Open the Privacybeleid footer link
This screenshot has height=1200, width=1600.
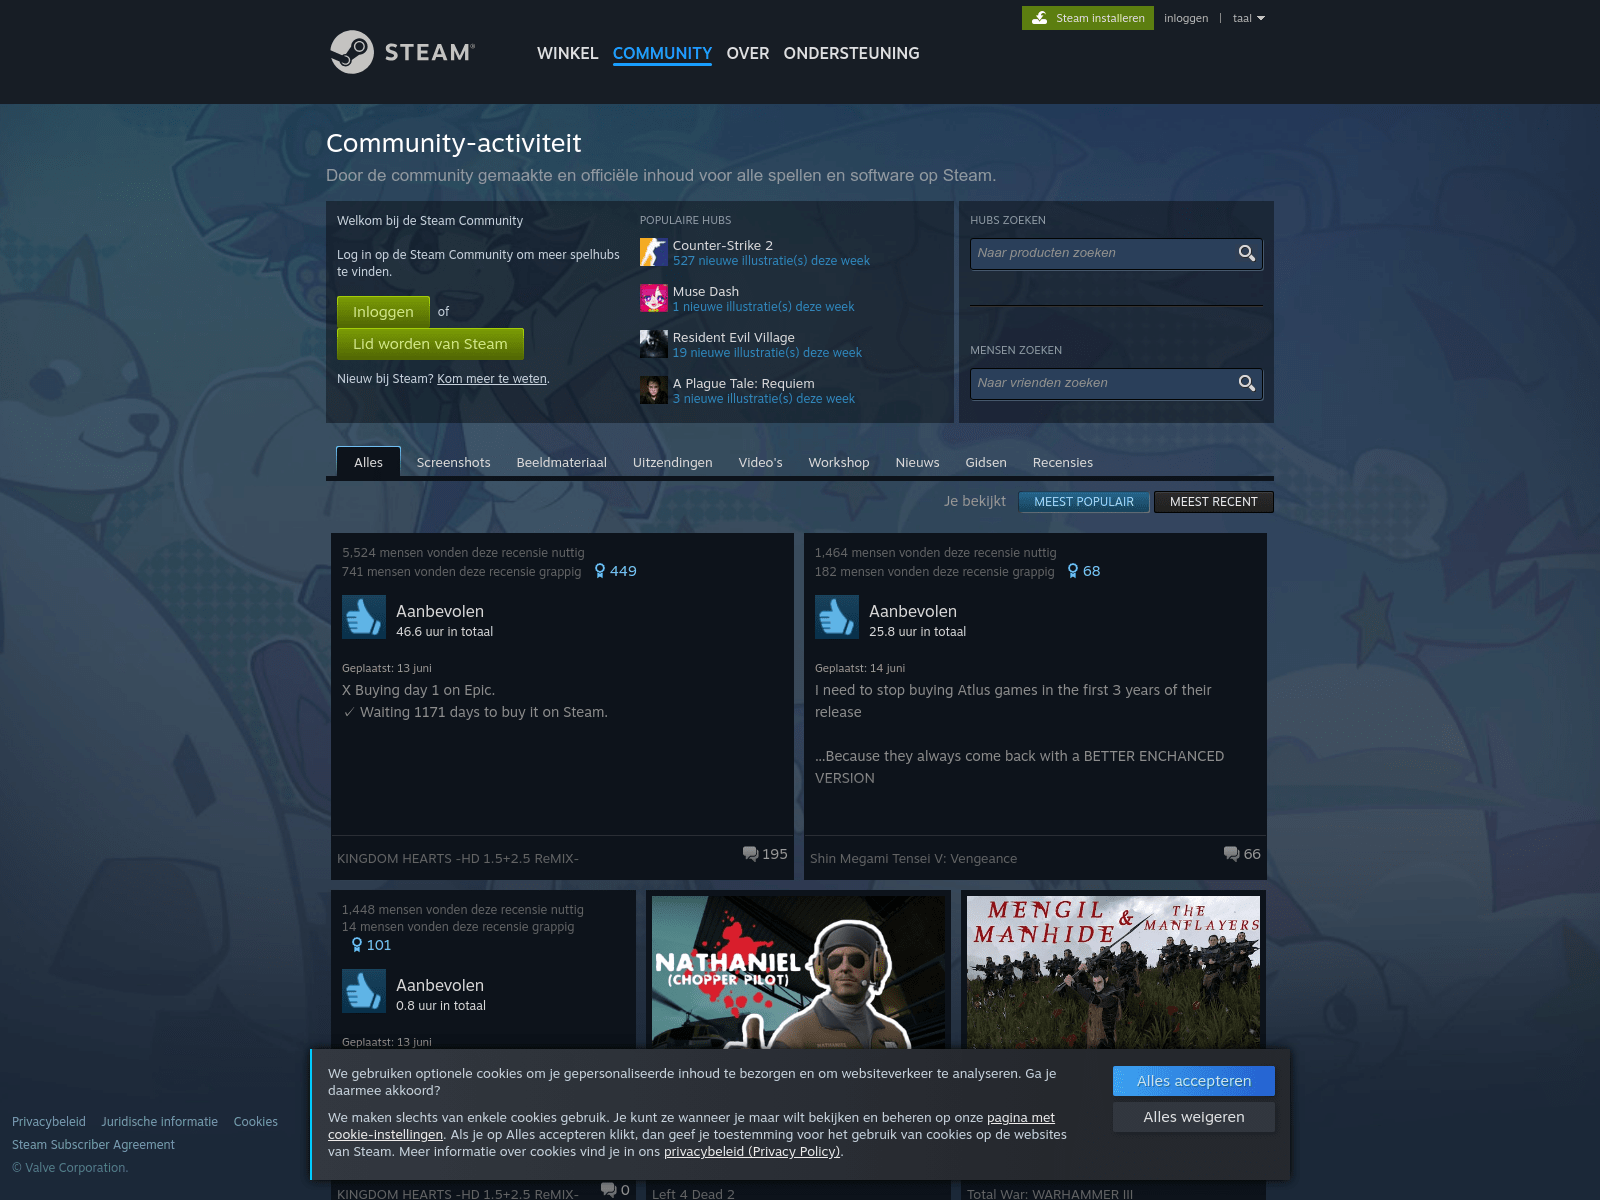coord(49,1122)
